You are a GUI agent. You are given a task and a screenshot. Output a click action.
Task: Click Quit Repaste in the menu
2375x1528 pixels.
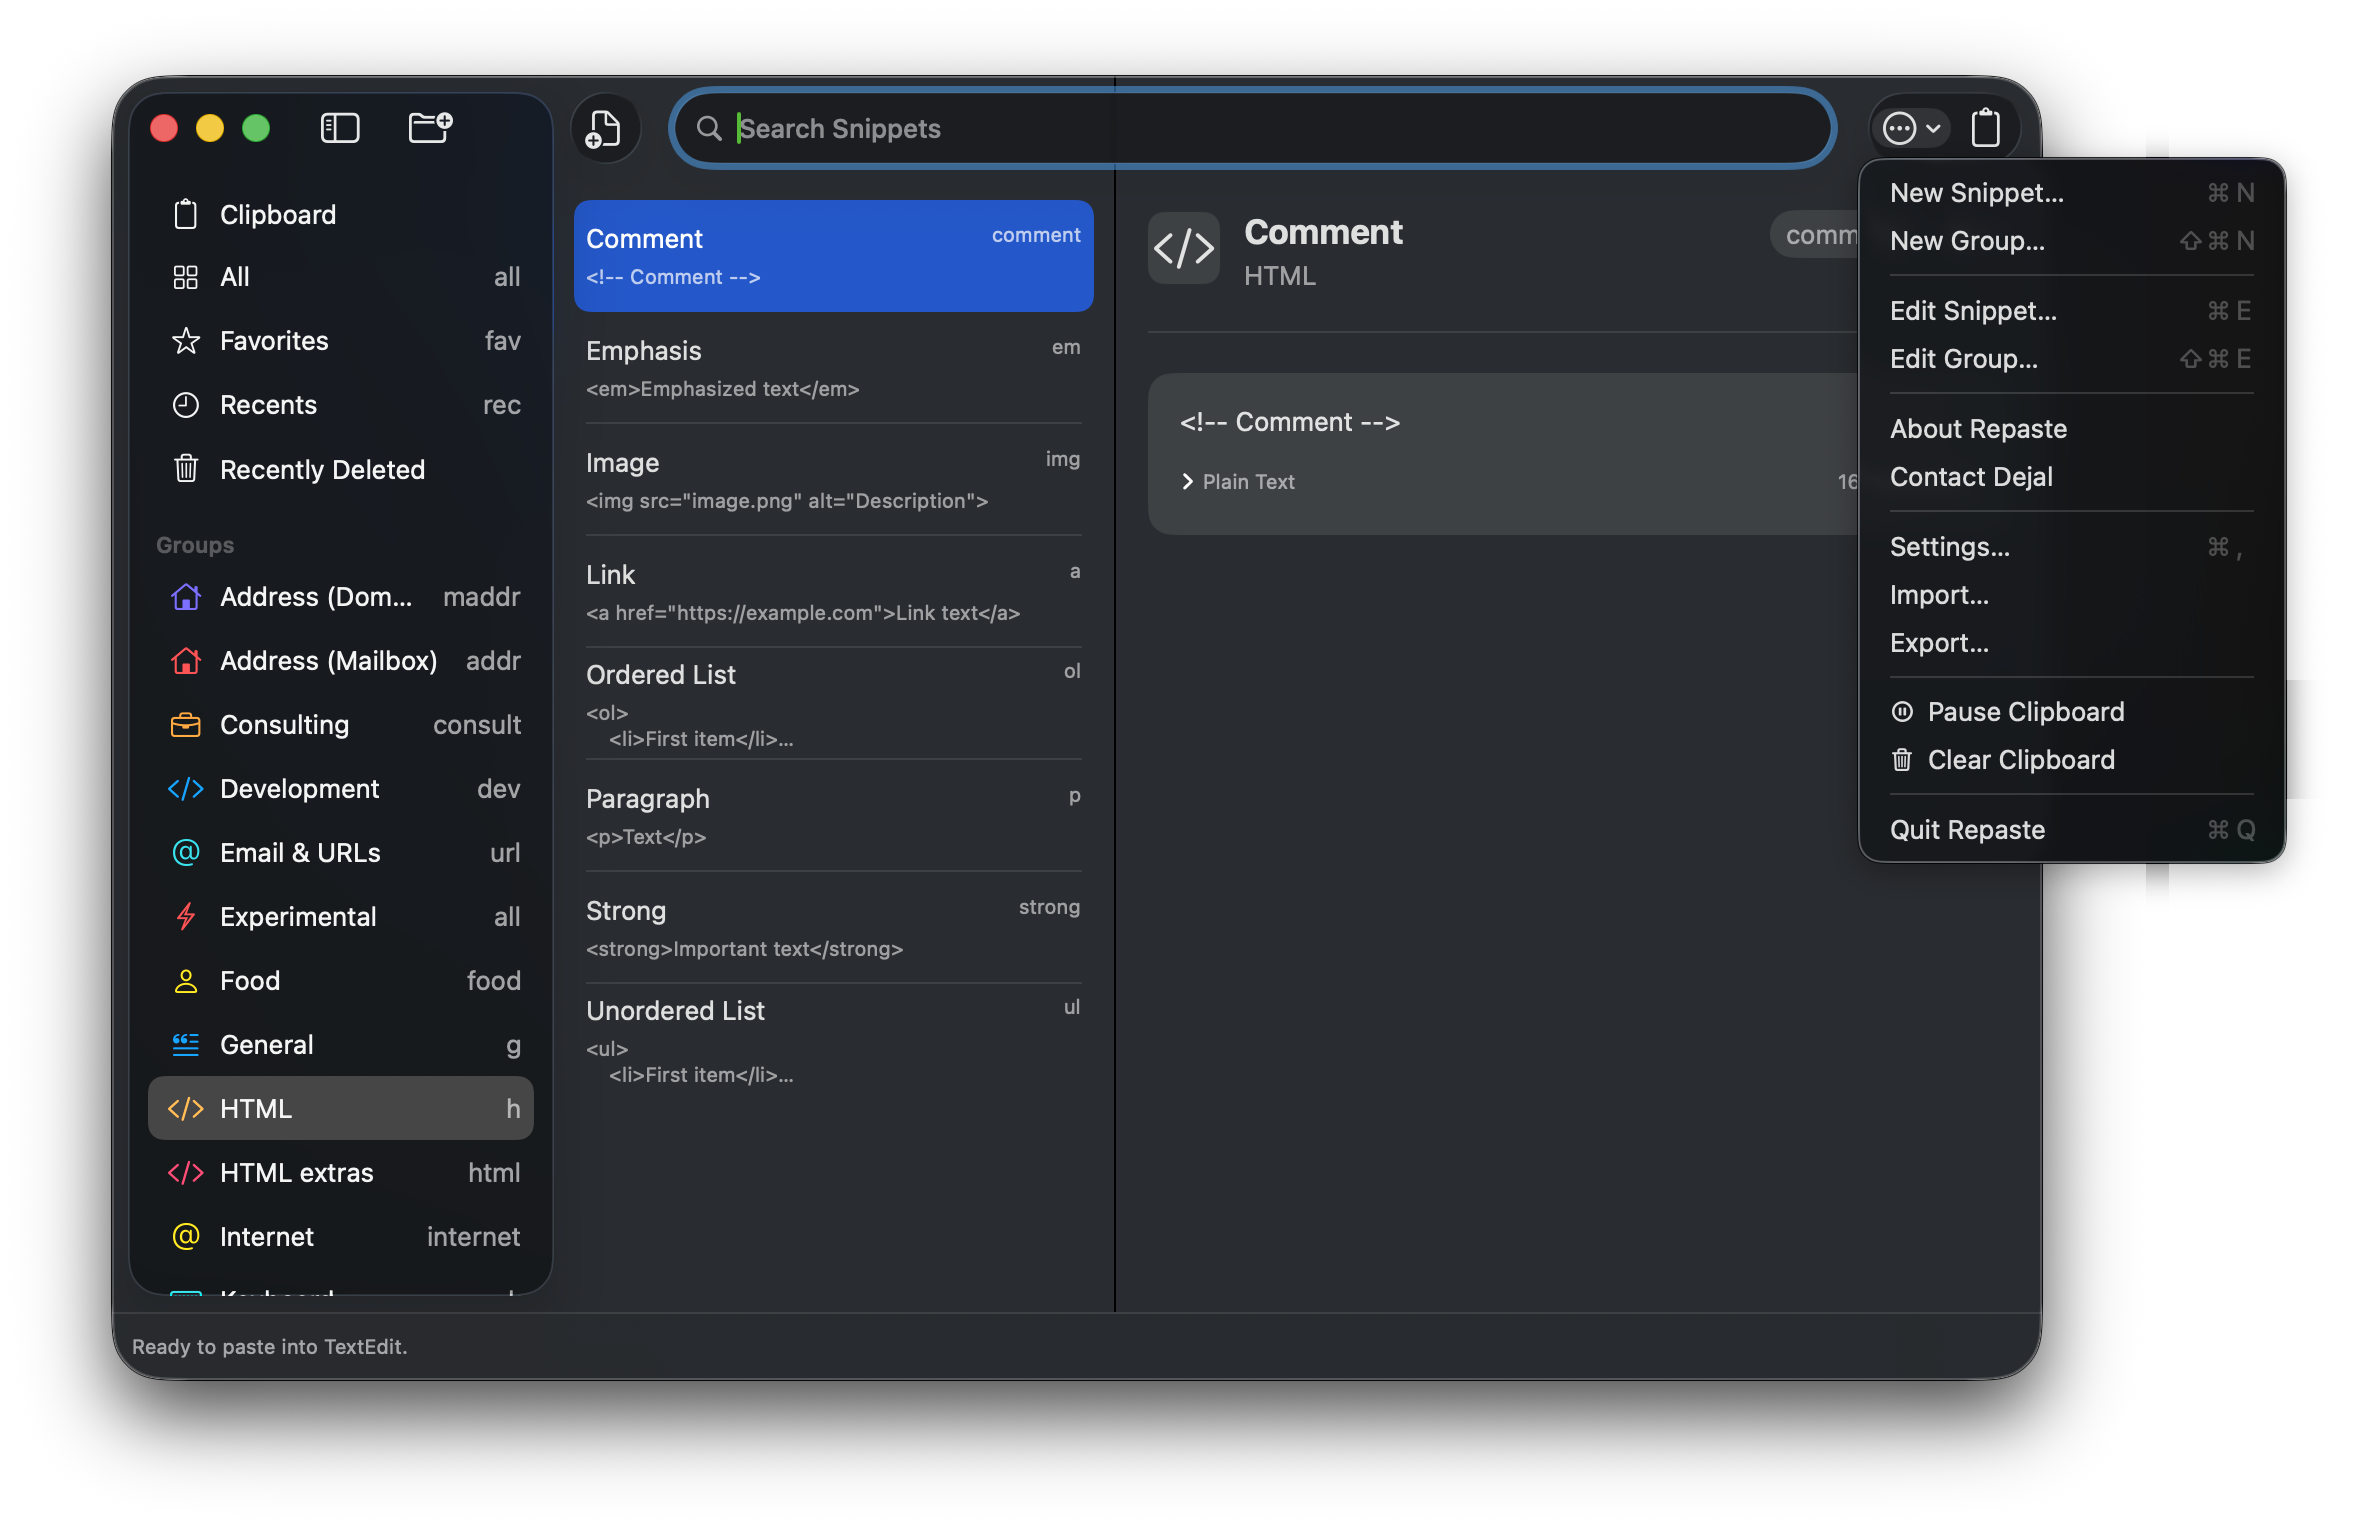2072,830
